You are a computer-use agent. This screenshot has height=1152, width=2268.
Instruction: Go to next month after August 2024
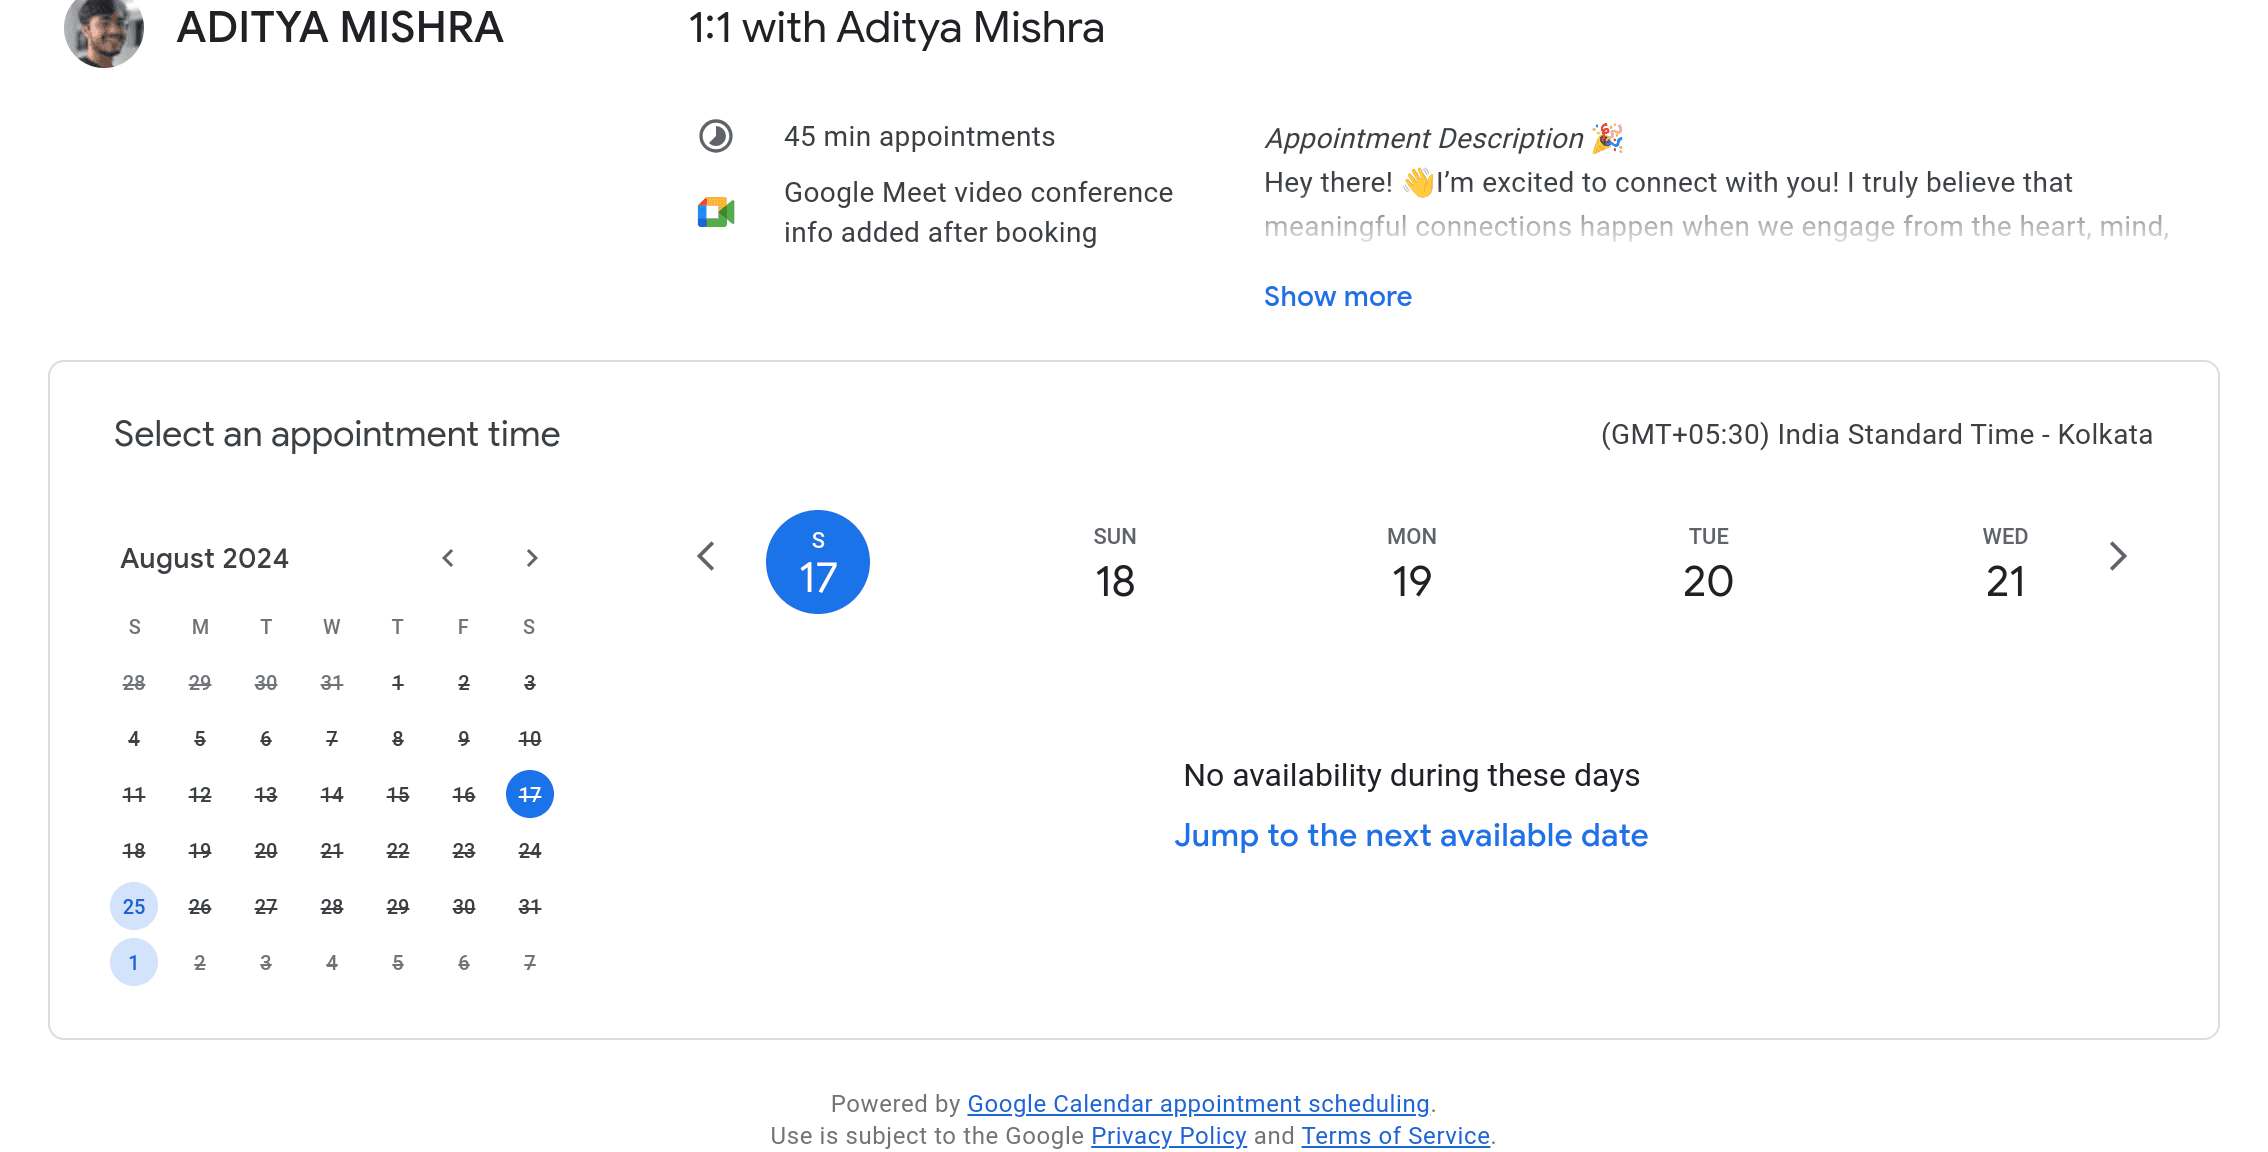click(x=532, y=558)
